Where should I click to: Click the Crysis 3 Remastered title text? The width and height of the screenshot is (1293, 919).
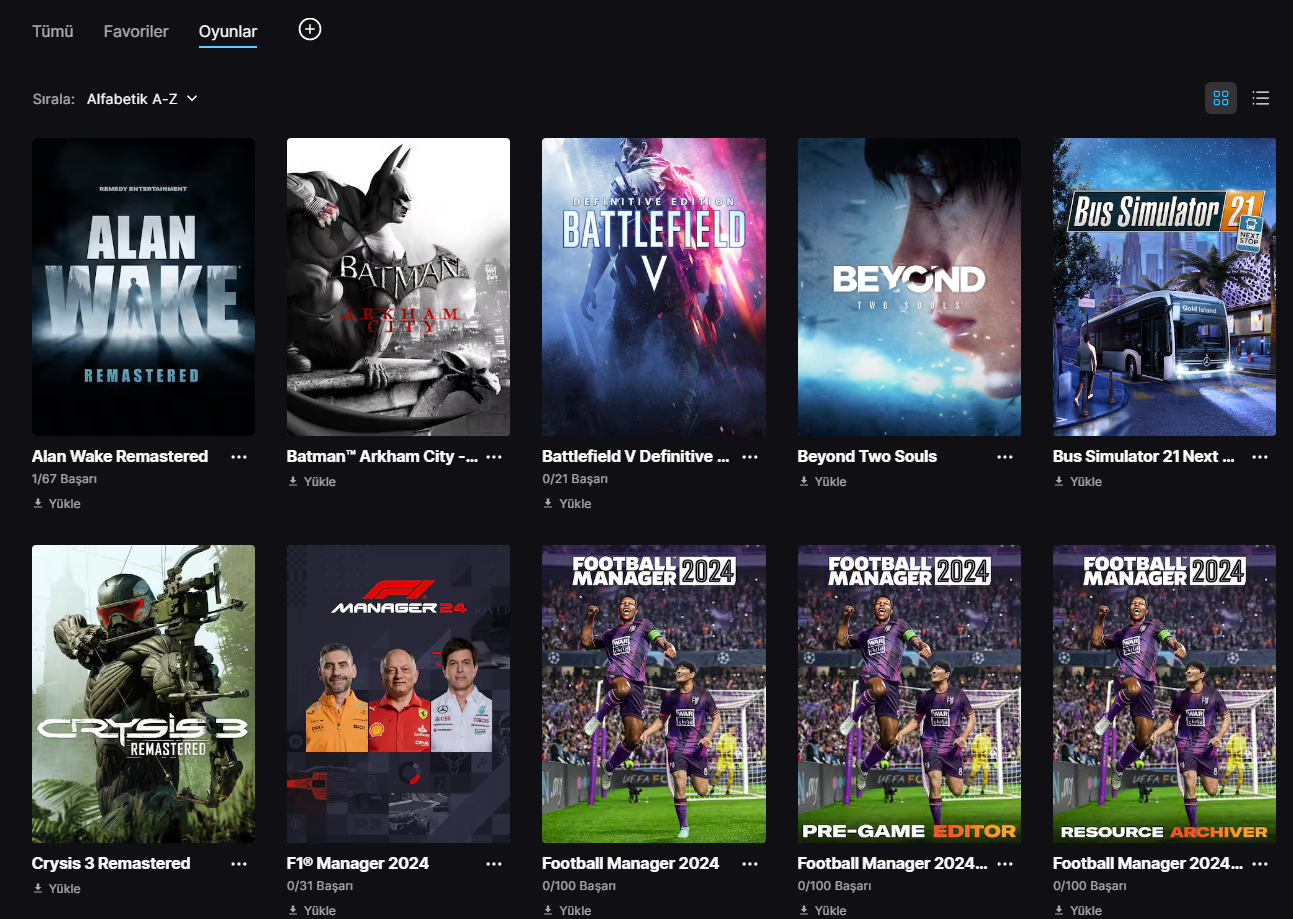coord(111,863)
